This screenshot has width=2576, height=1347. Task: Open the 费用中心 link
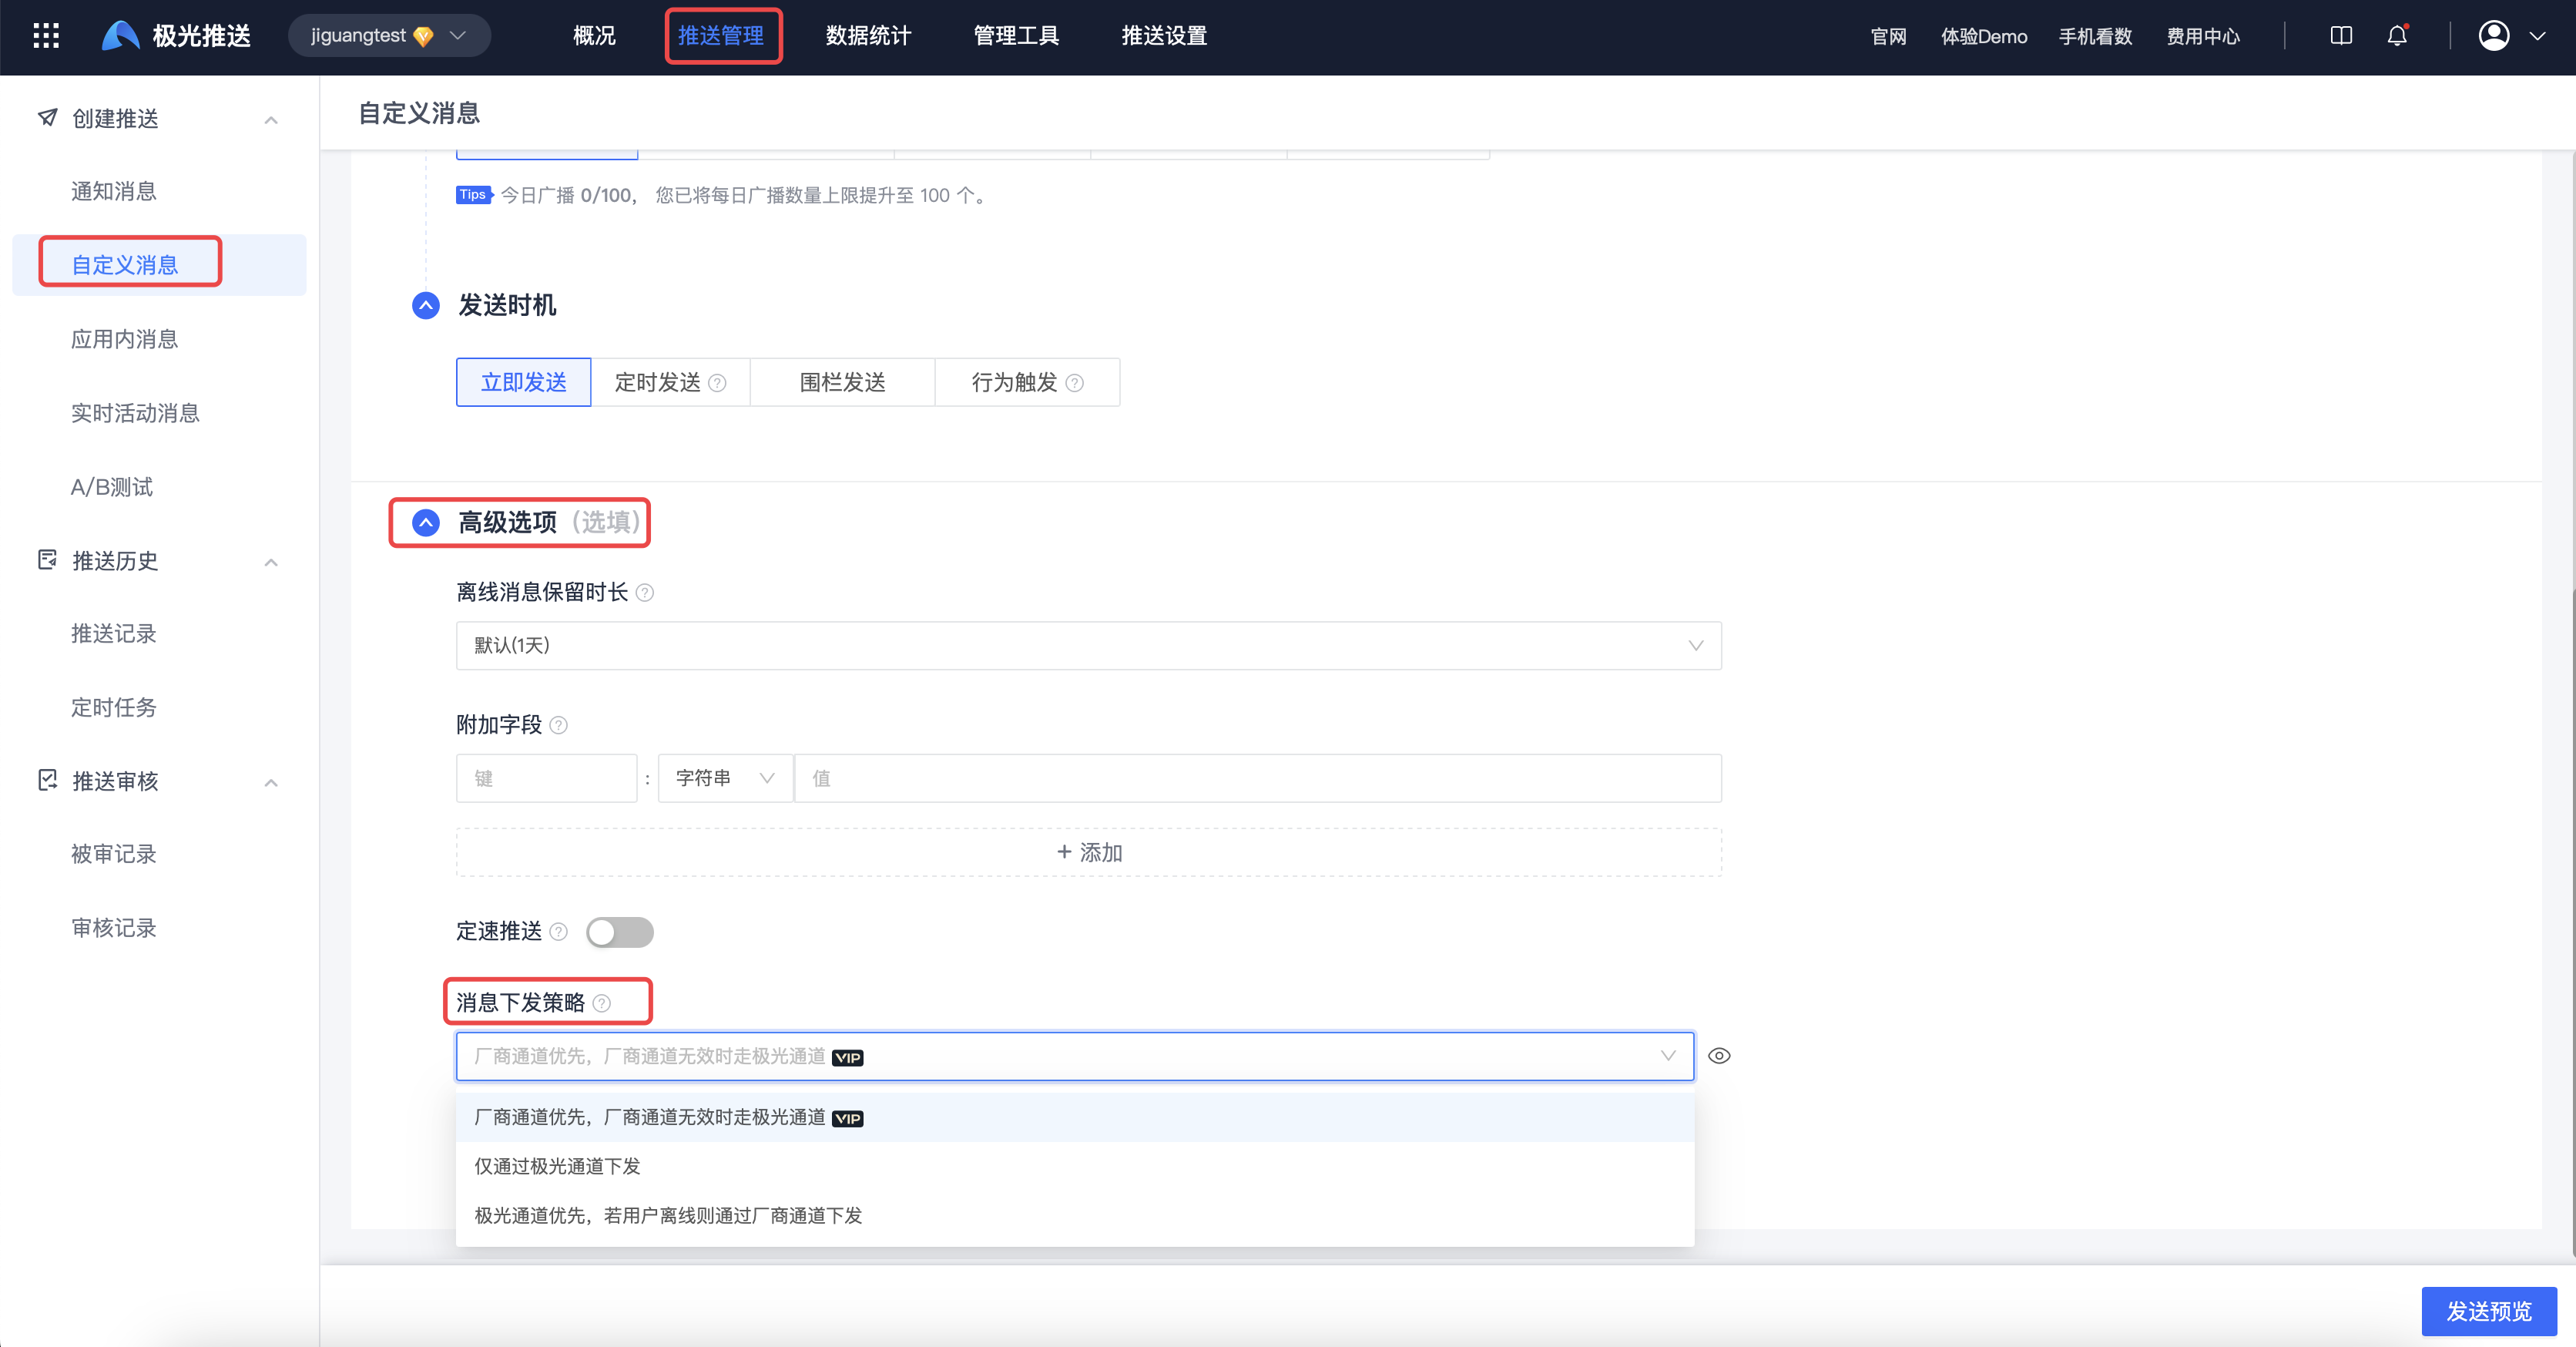(2203, 37)
